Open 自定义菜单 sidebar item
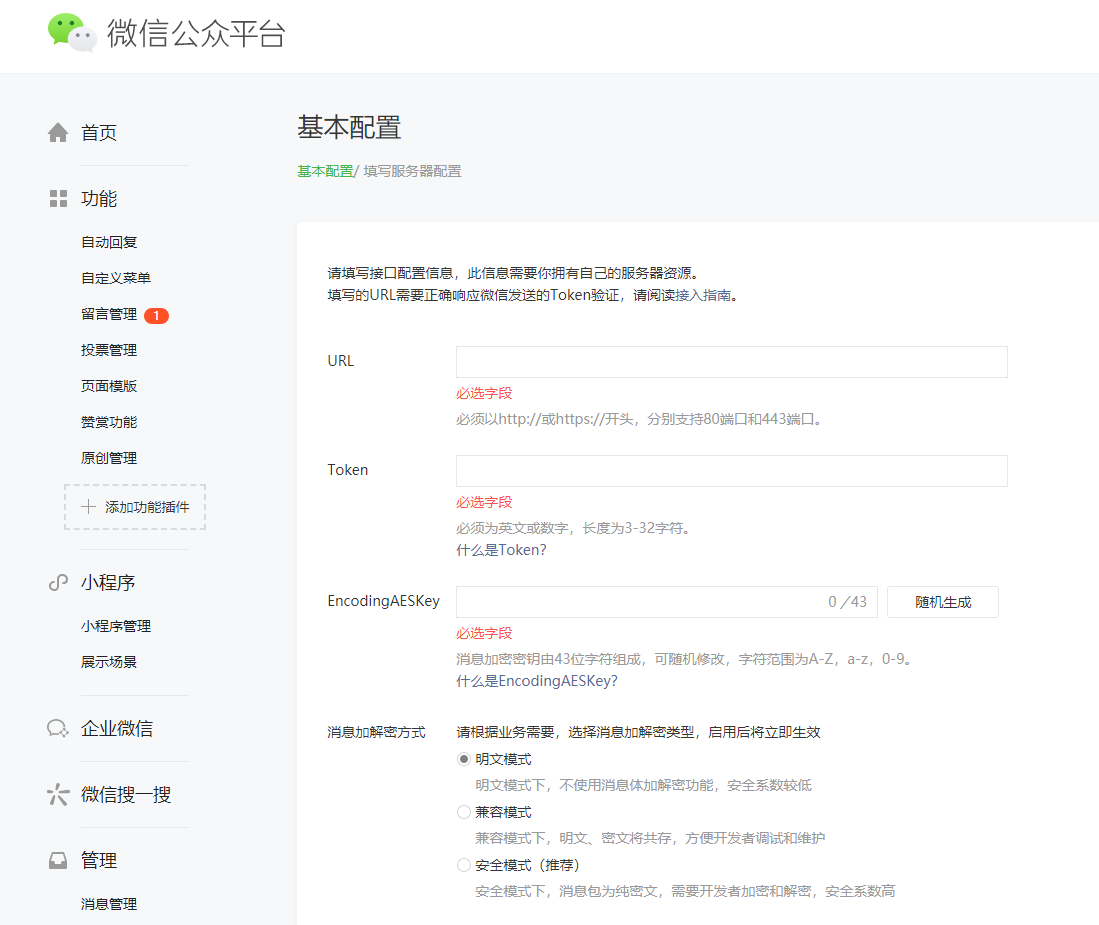This screenshot has width=1099, height=925. click(116, 278)
